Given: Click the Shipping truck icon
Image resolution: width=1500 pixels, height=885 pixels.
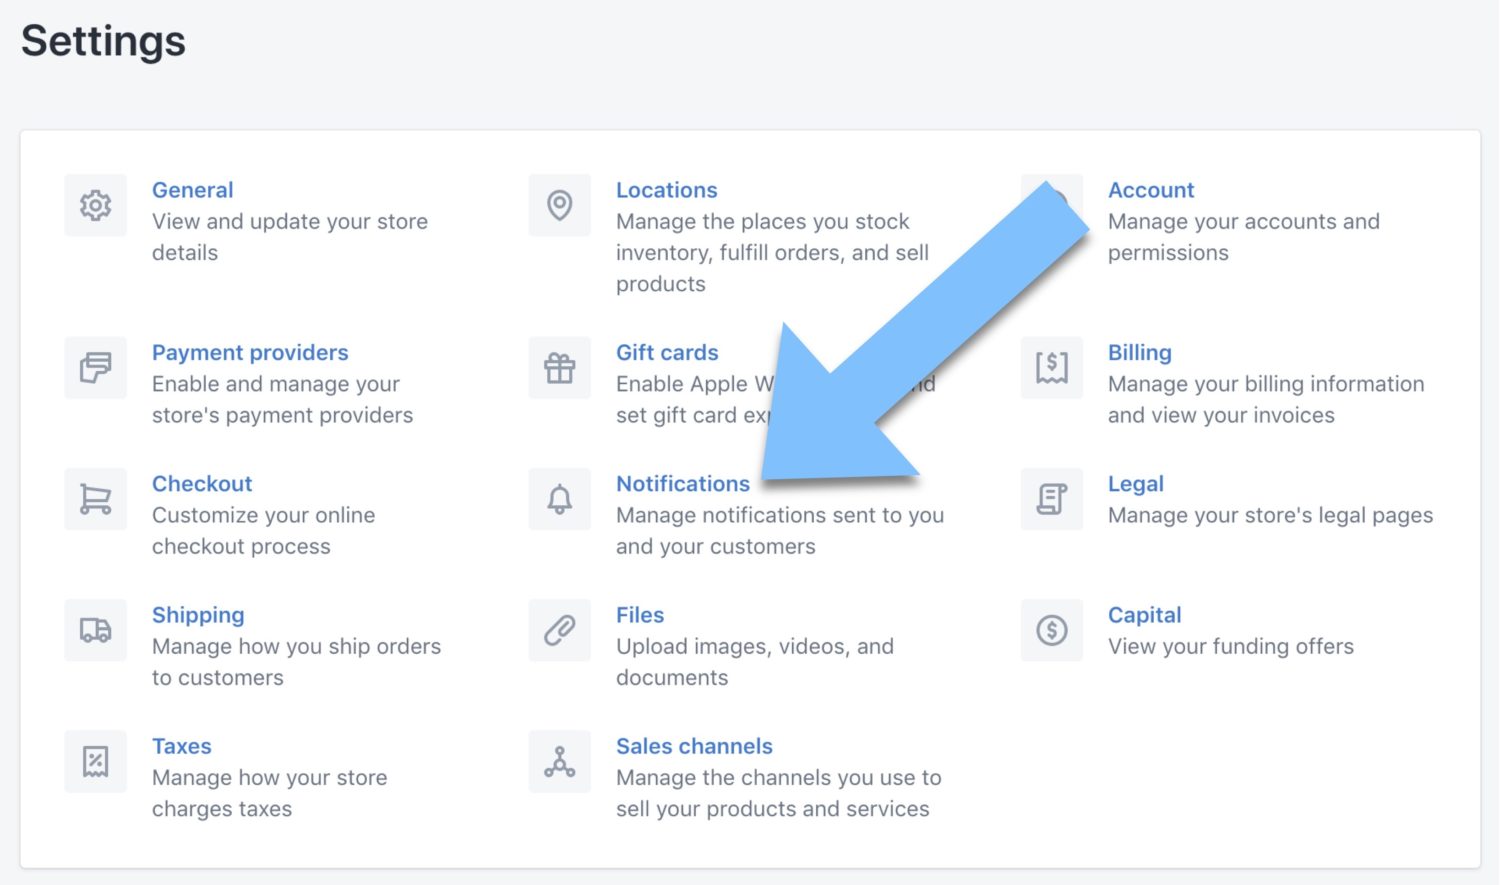Looking at the screenshot, I should pyautogui.click(x=95, y=630).
